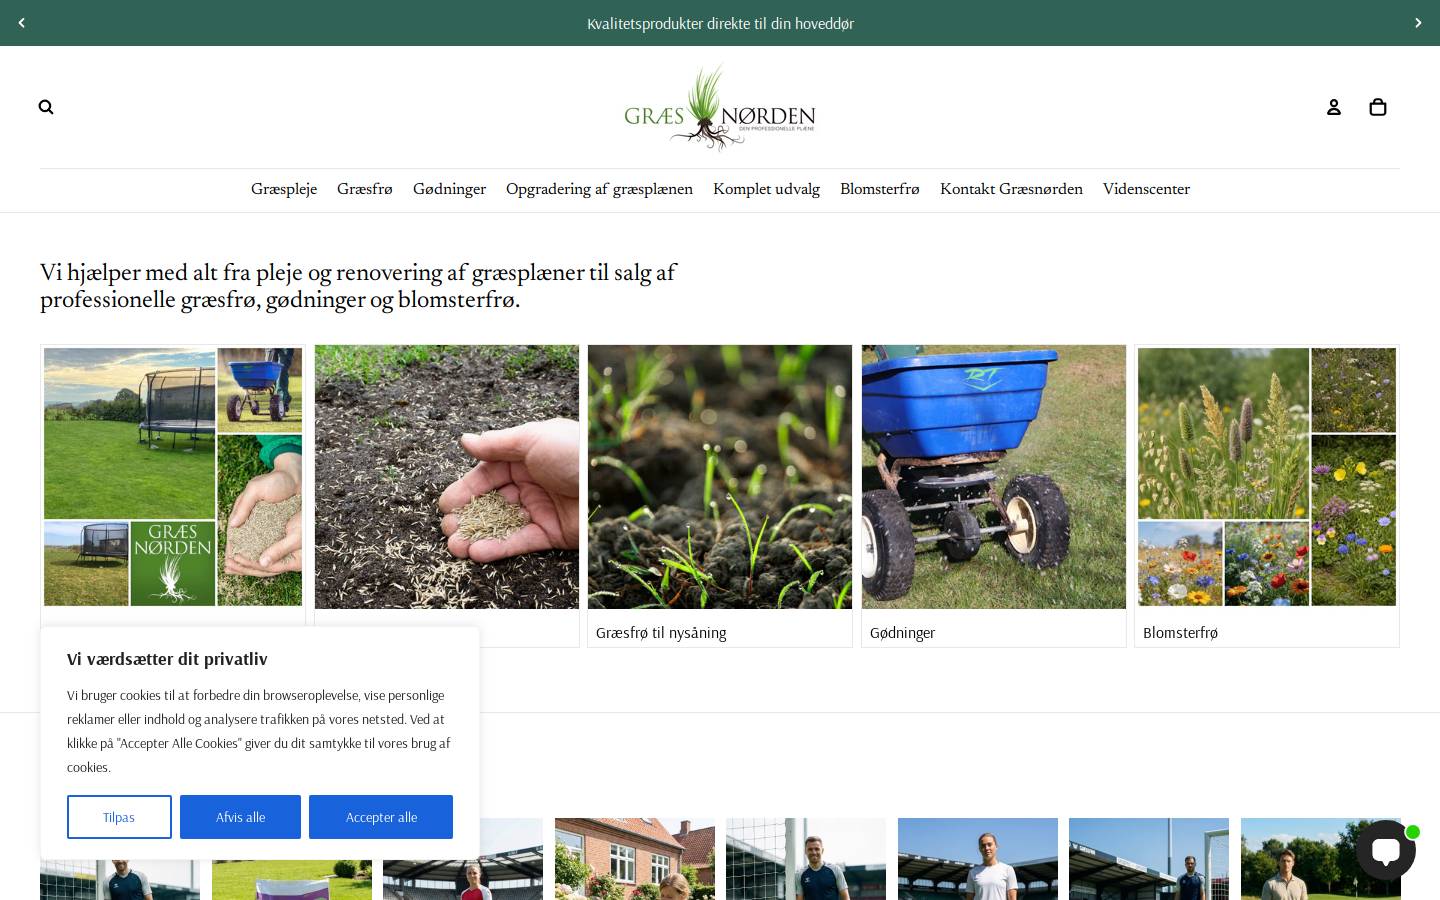Open the sprouting grass seedlings image
This screenshot has height=900, width=1440.
(720, 477)
